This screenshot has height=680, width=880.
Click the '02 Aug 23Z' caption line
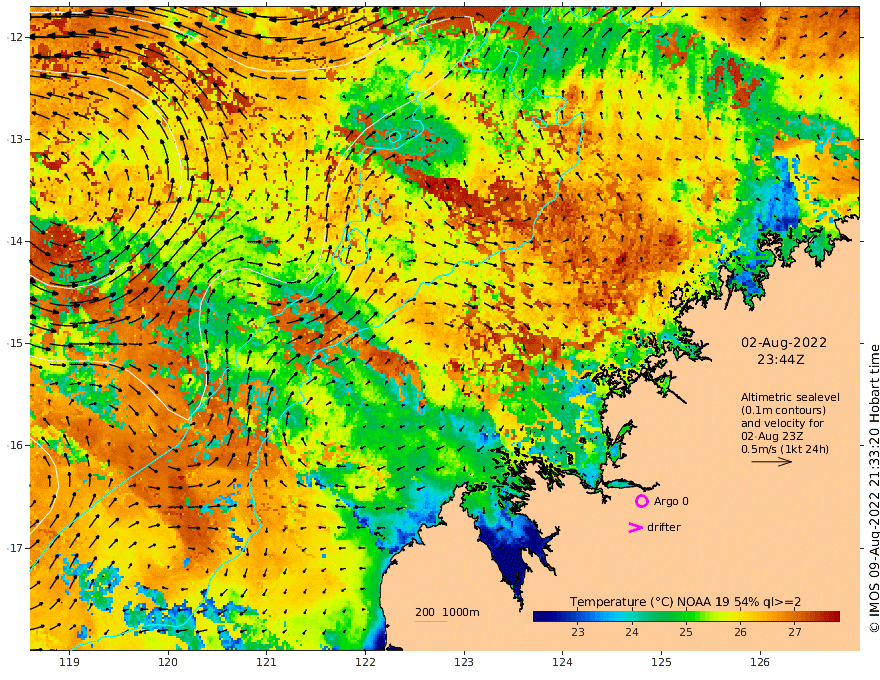point(772,437)
